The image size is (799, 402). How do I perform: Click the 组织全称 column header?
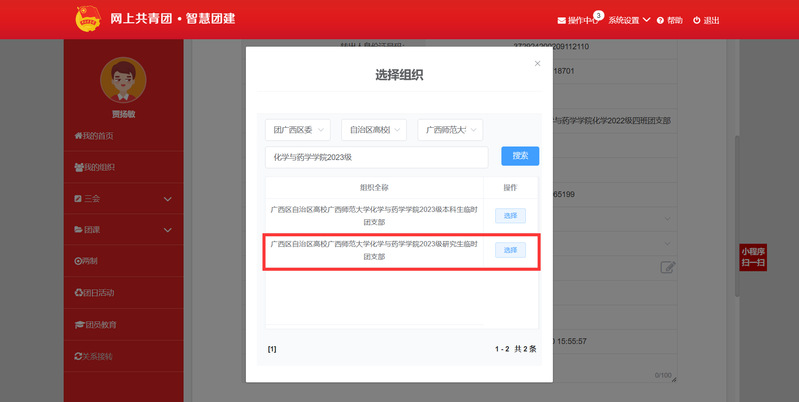pos(374,187)
